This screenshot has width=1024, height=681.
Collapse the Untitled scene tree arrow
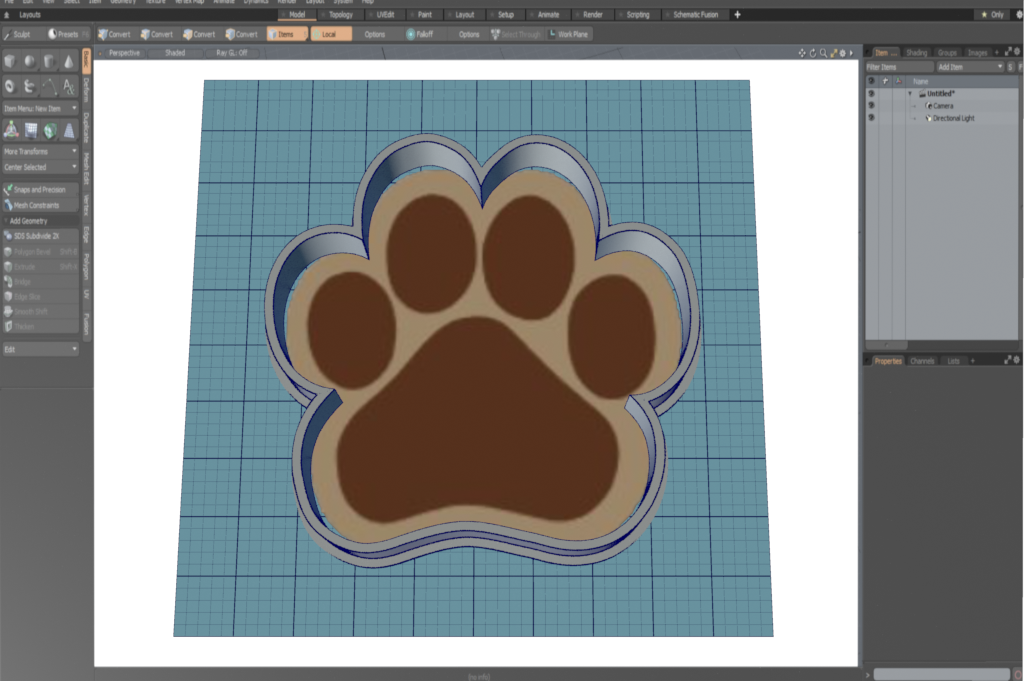tap(910, 93)
